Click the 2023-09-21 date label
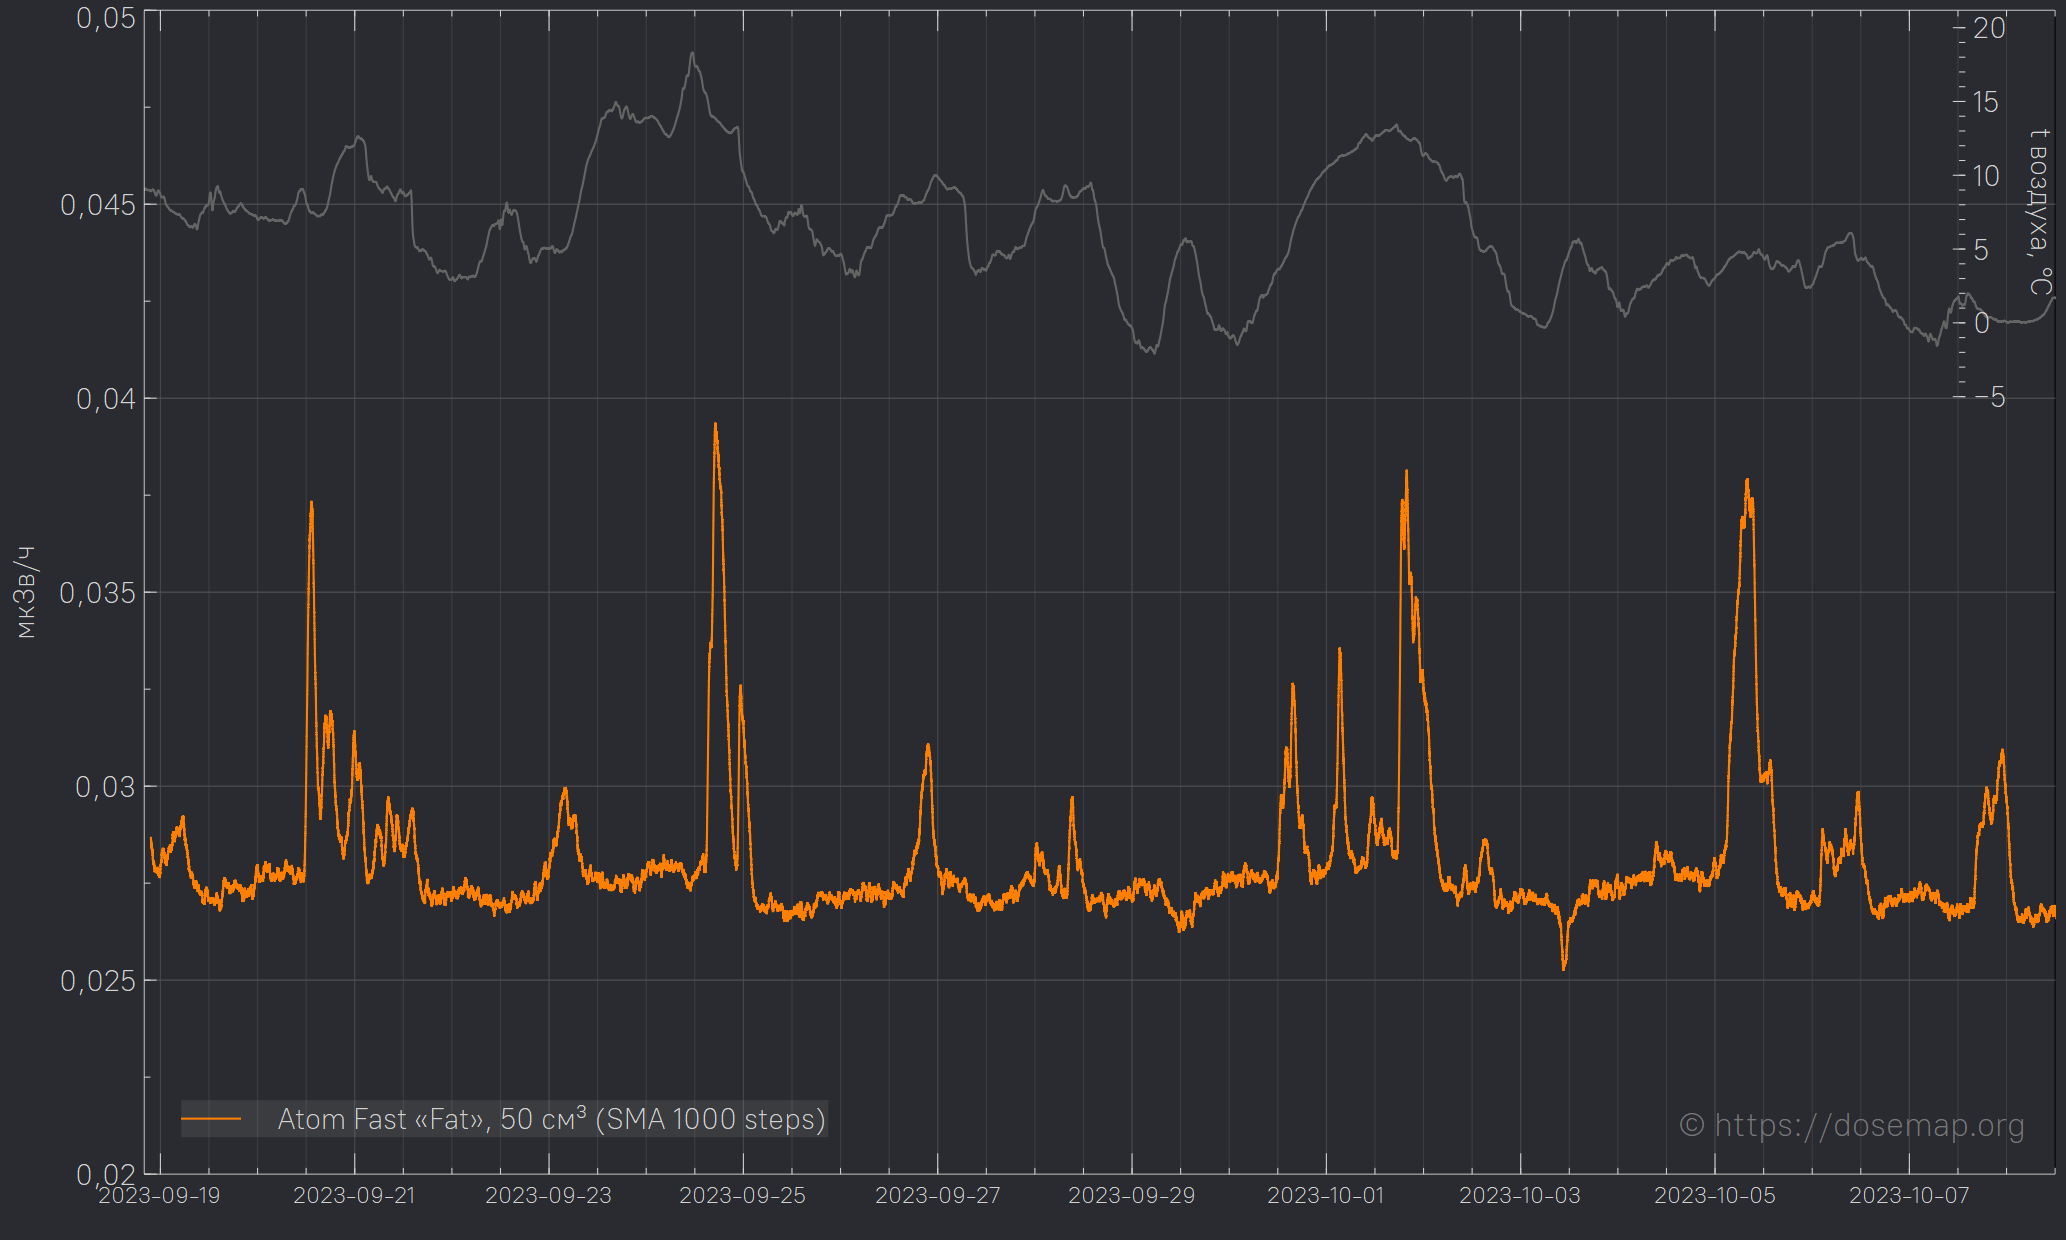This screenshot has width=2066, height=1240. 354,1196
